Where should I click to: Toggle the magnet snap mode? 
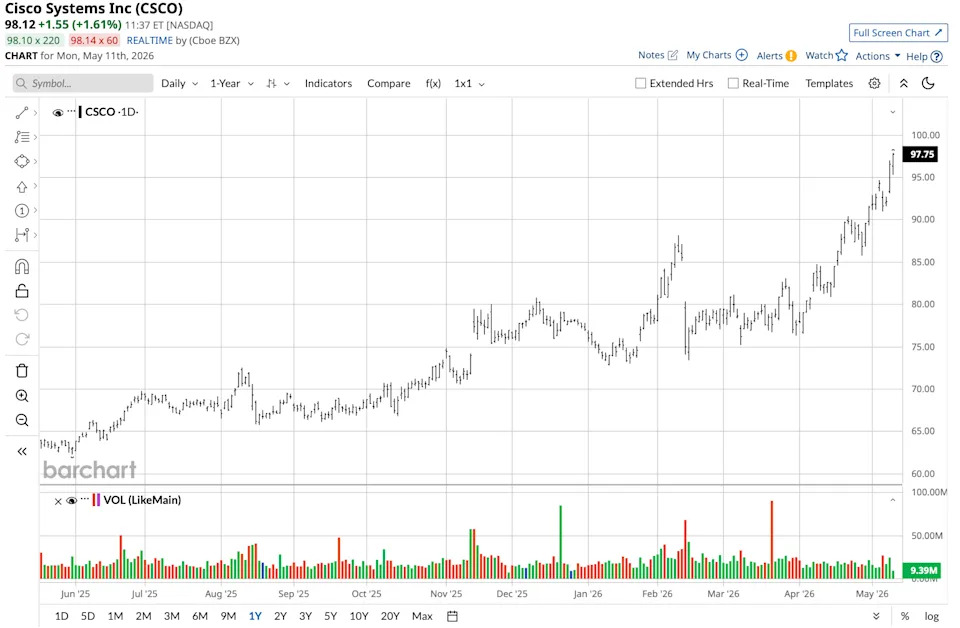22,266
